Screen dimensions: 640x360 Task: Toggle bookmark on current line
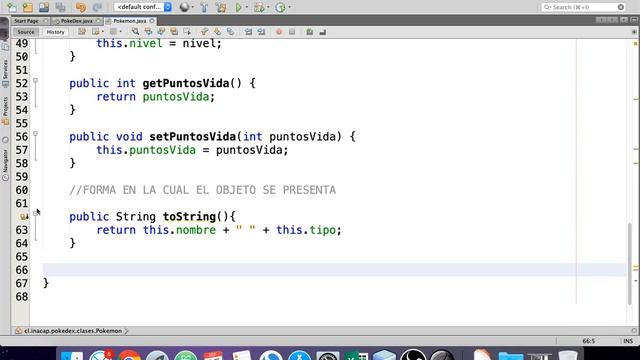pyautogui.click(x=231, y=32)
